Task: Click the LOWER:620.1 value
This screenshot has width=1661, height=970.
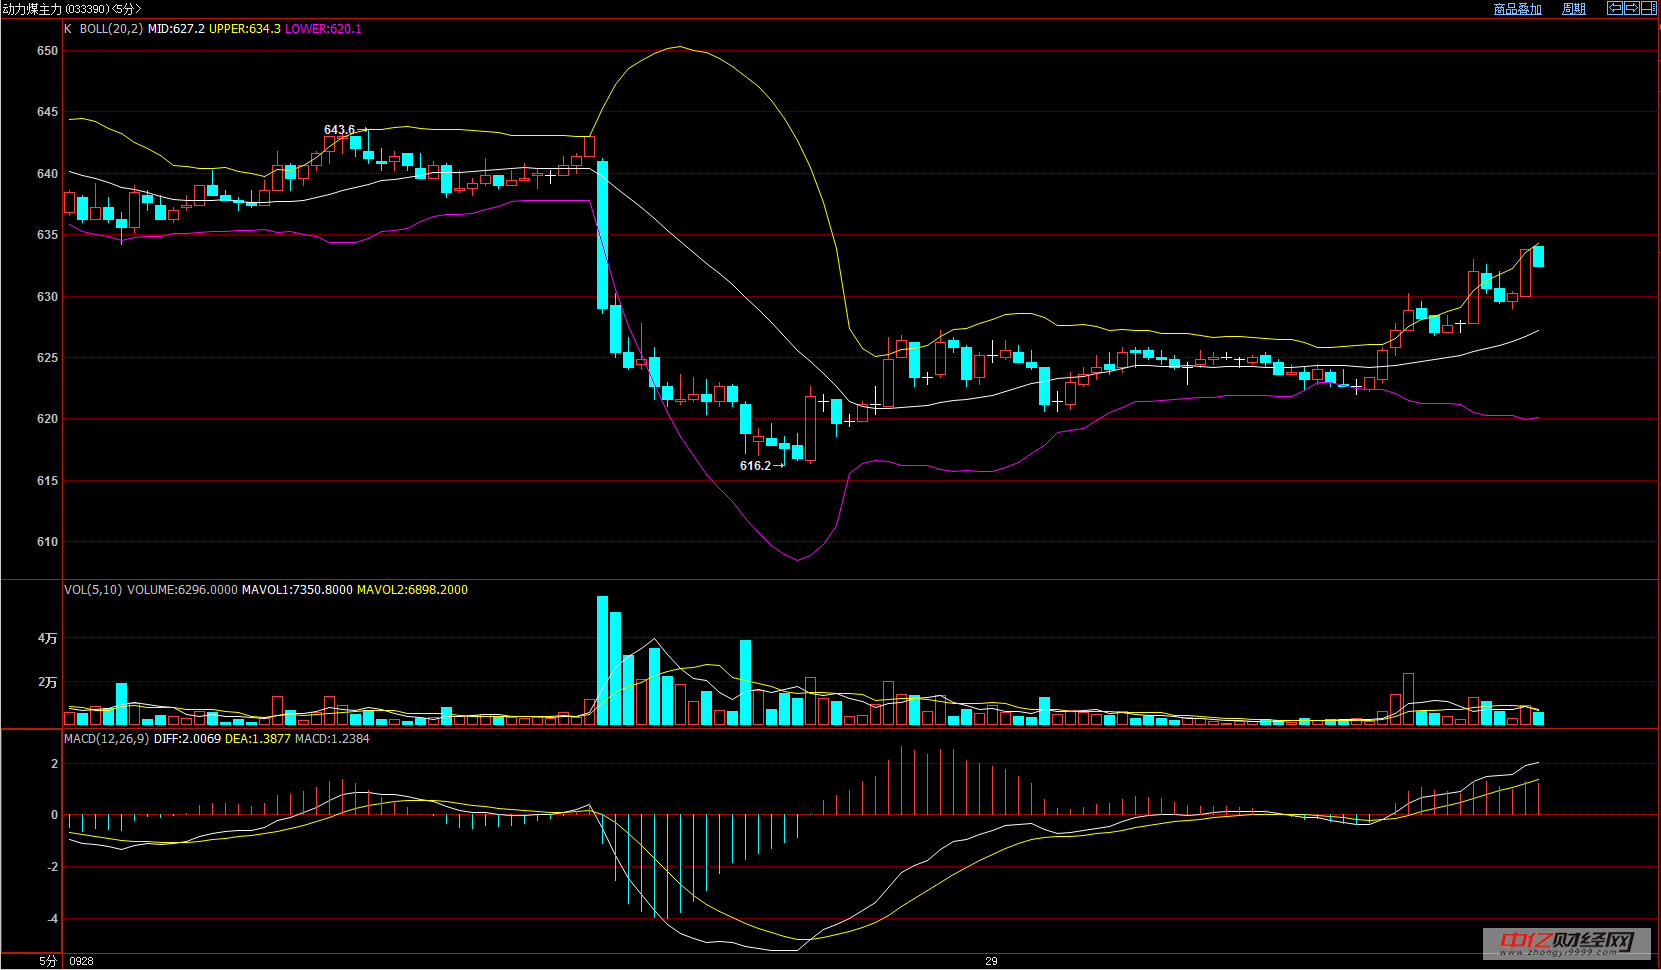Action: pyautogui.click(x=323, y=29)
